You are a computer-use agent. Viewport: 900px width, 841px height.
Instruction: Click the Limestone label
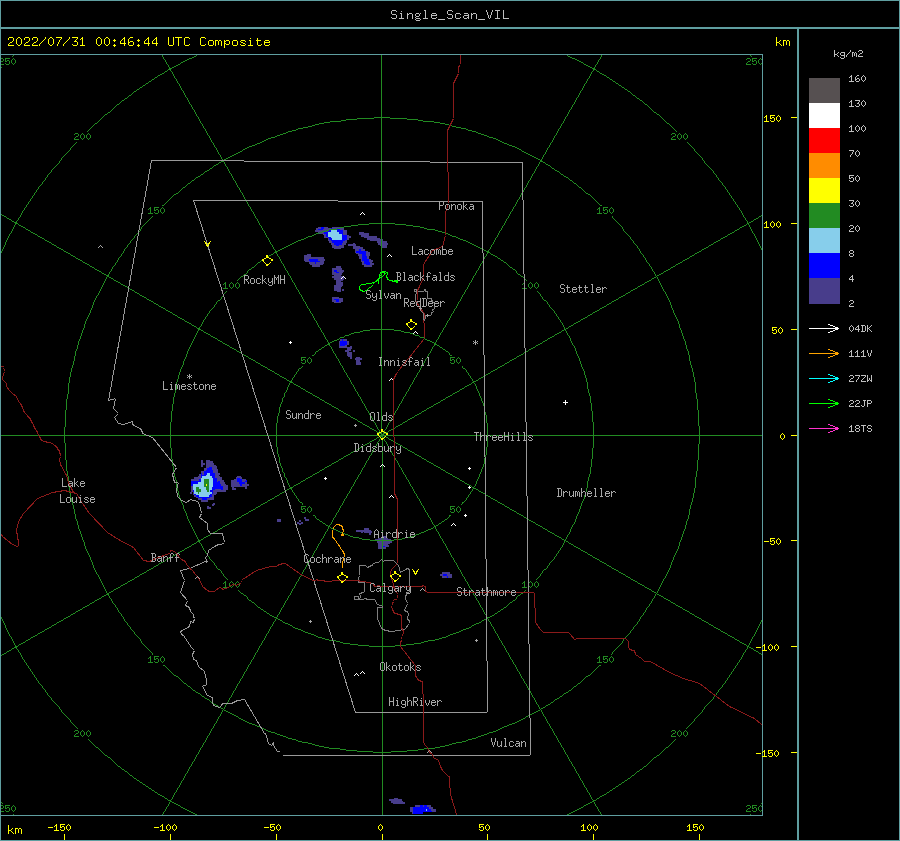point(189,386)
